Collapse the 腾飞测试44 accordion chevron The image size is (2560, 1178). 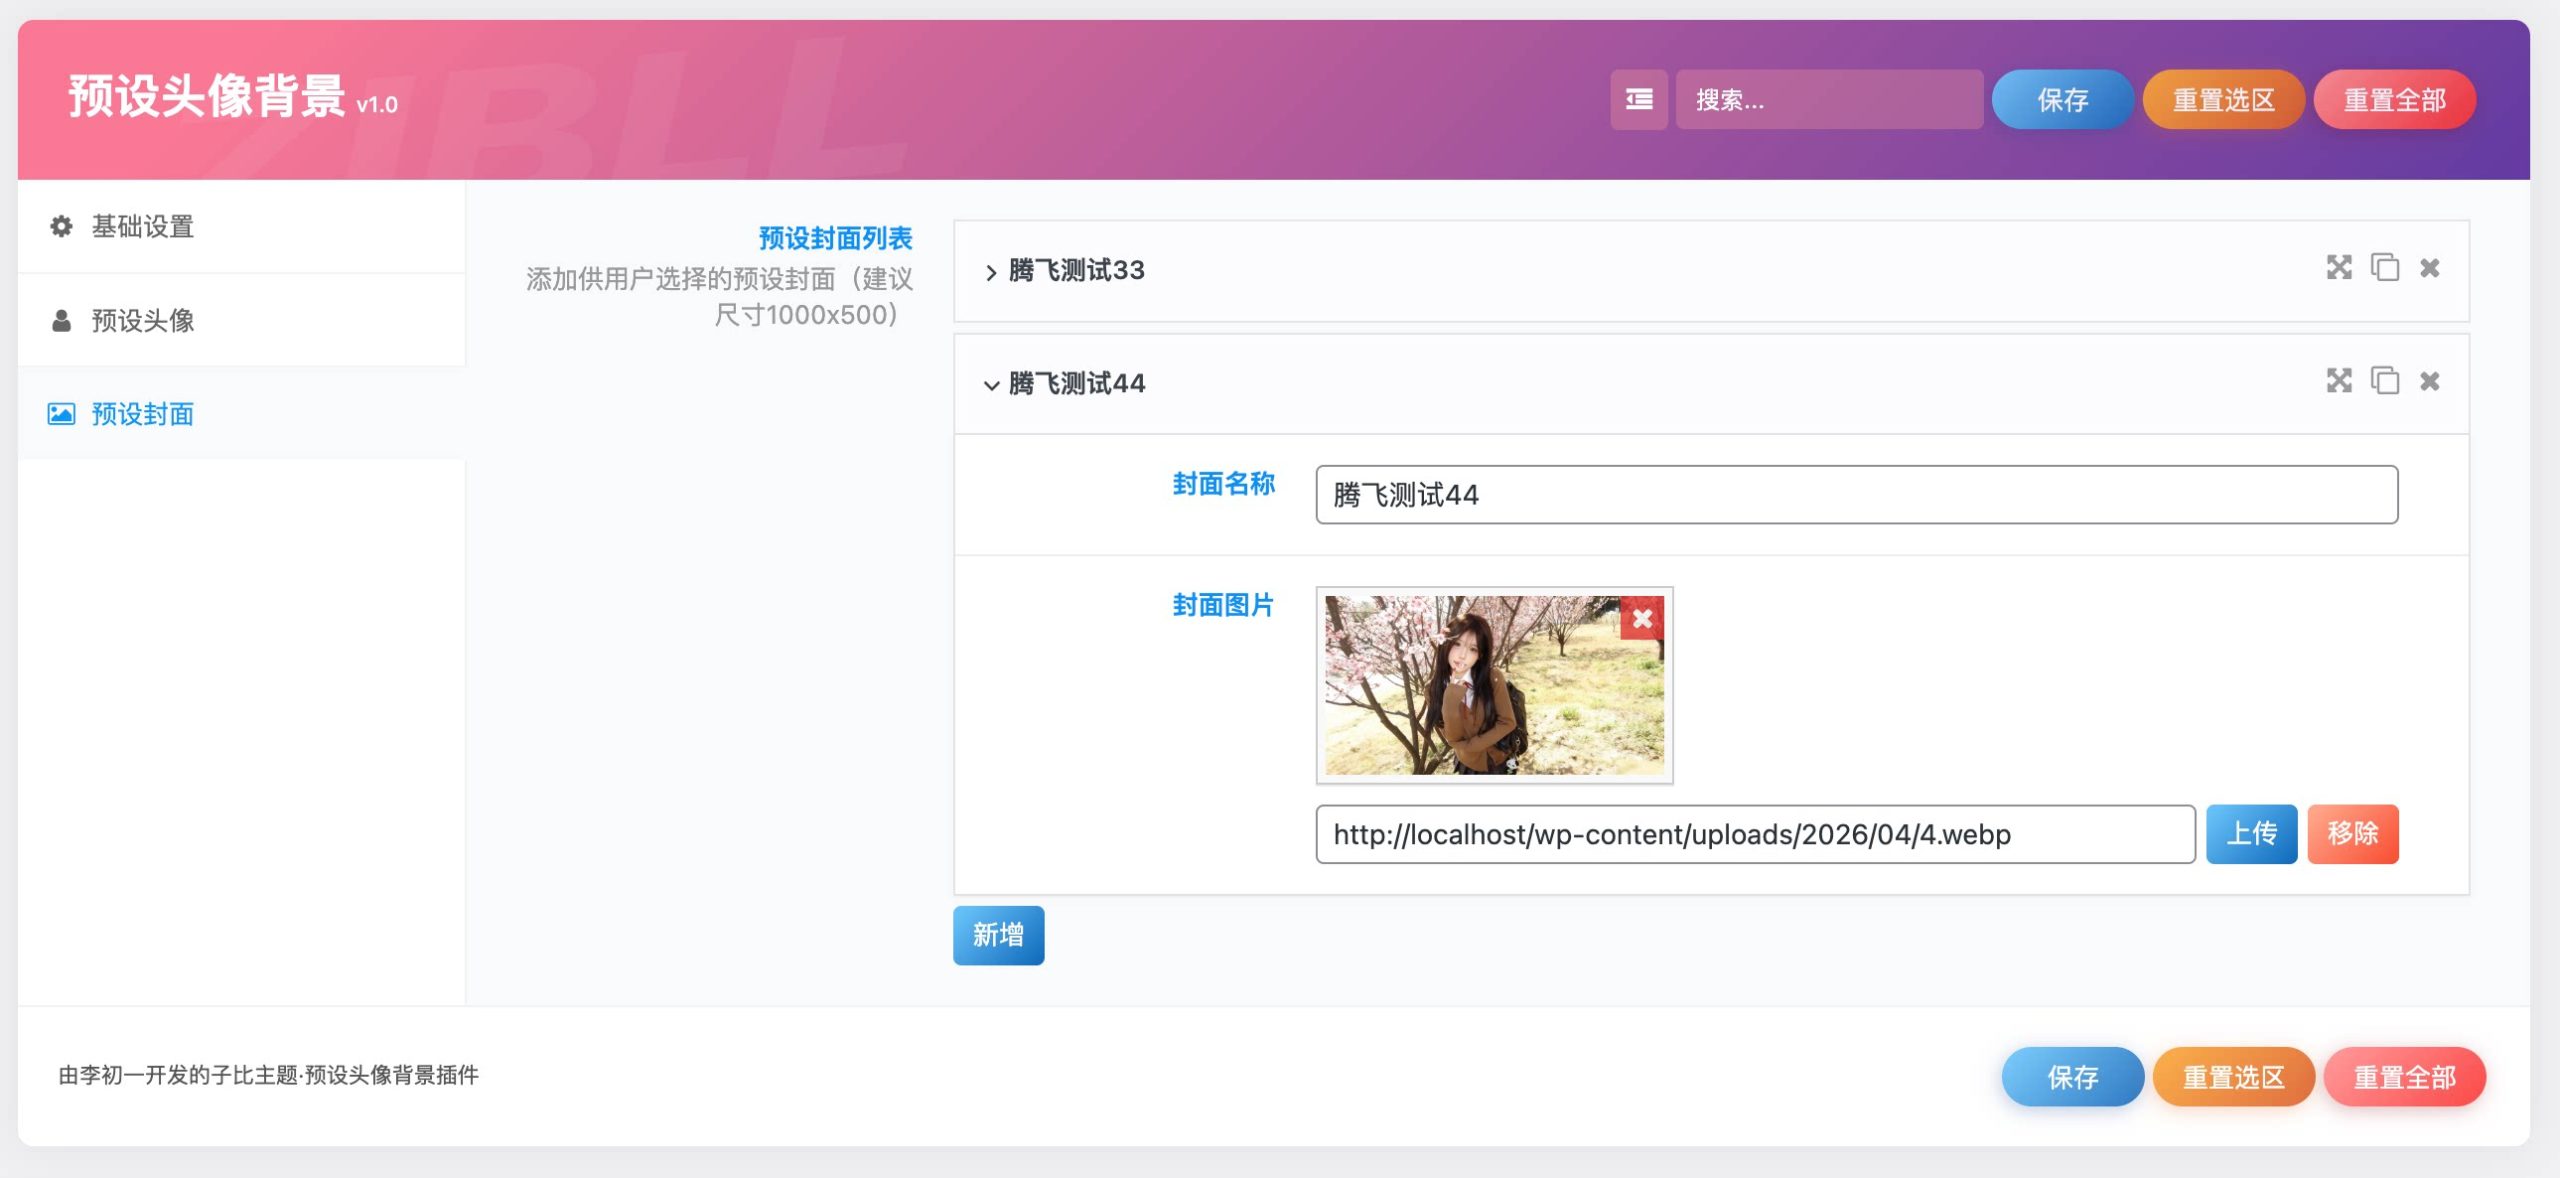pos(990,385)
